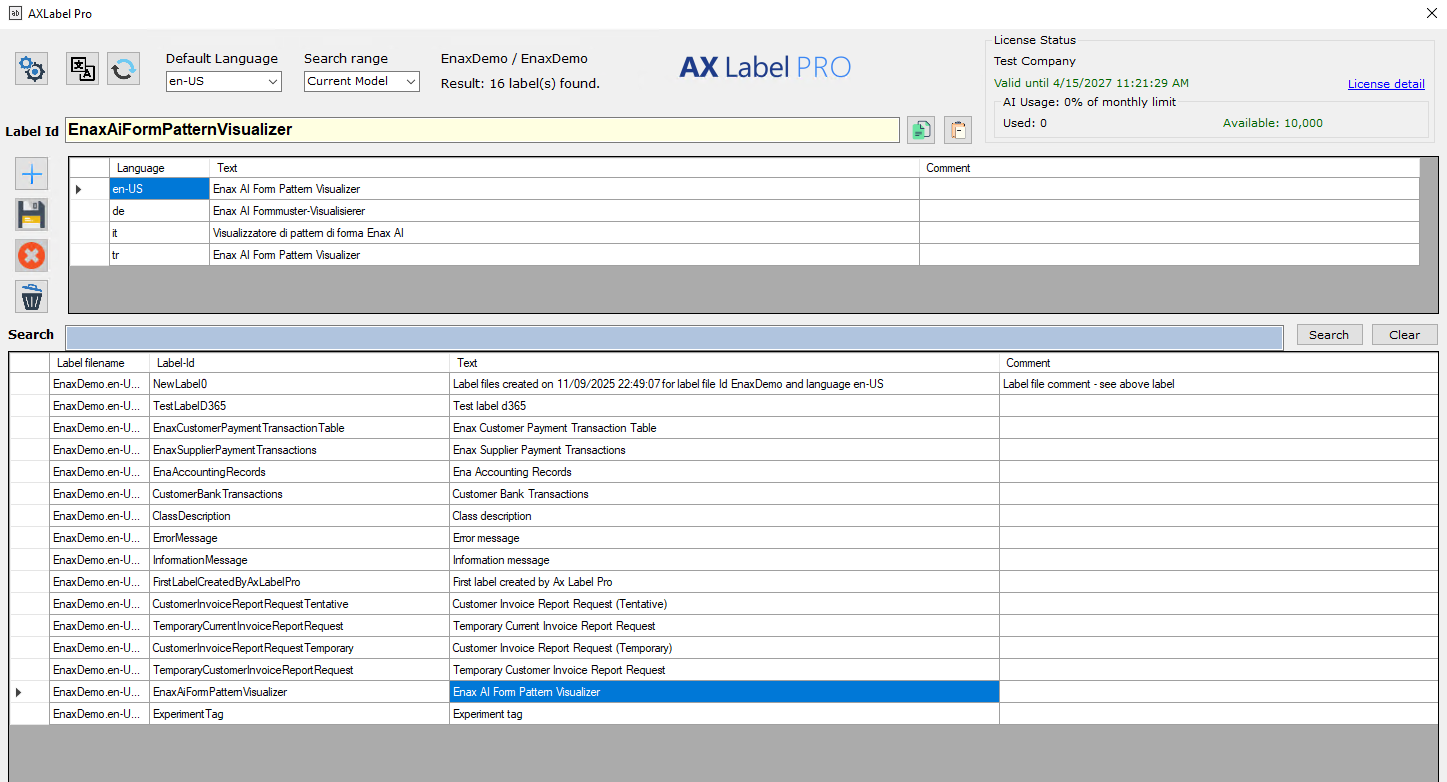The width and height of the screenshot is (1447, 782).
Task: Click the 'Experiment tag' text cell
Action: point(724,714)
